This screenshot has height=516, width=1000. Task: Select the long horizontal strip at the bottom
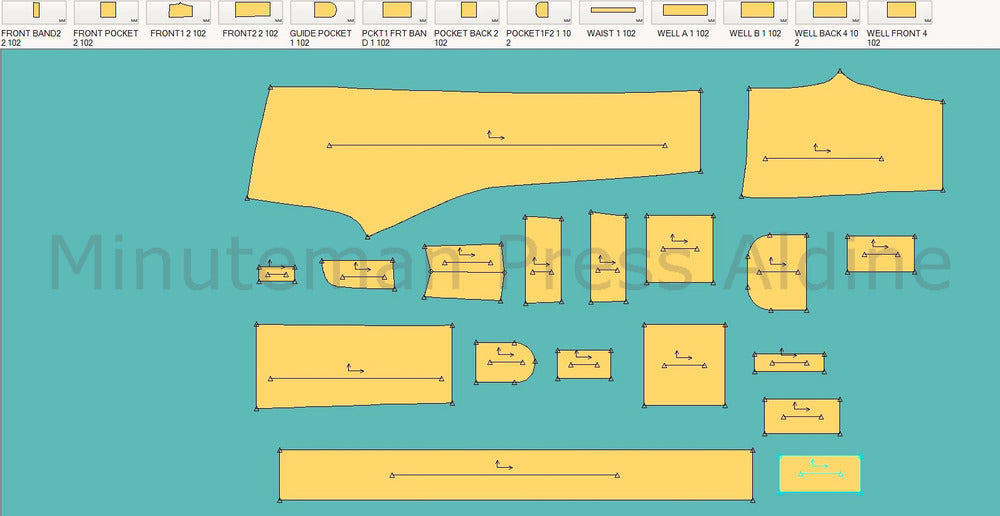tap(515, 476)
